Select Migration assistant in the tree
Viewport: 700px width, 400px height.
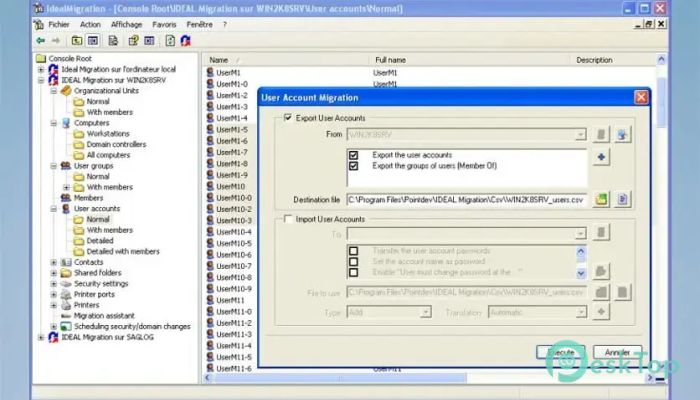pos(104,316)
